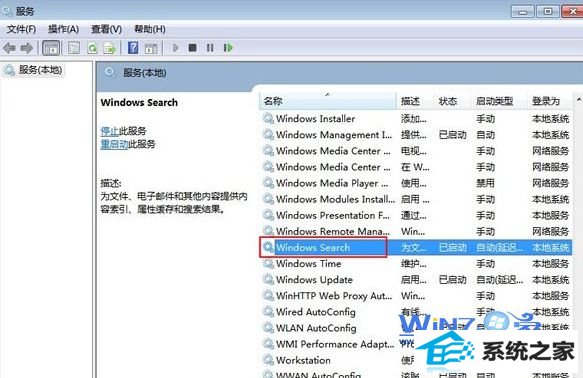Click 已启动 status of Windows Management row

453,135
